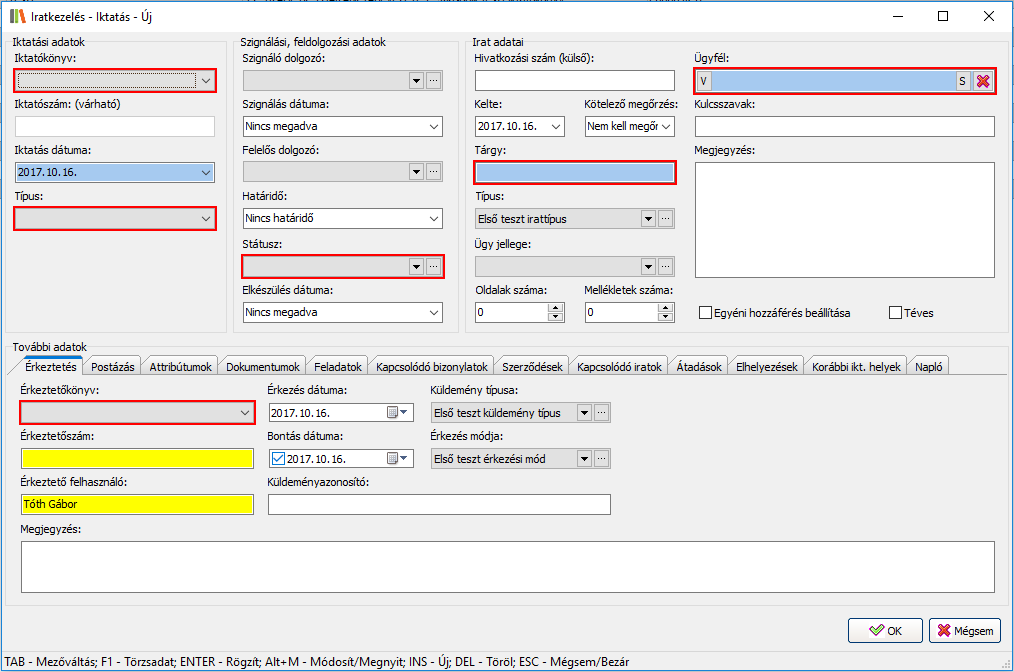Open ellipsis browse button next to Státusz
Viewport: 1014px width, 672px height.
pos(433,266)
